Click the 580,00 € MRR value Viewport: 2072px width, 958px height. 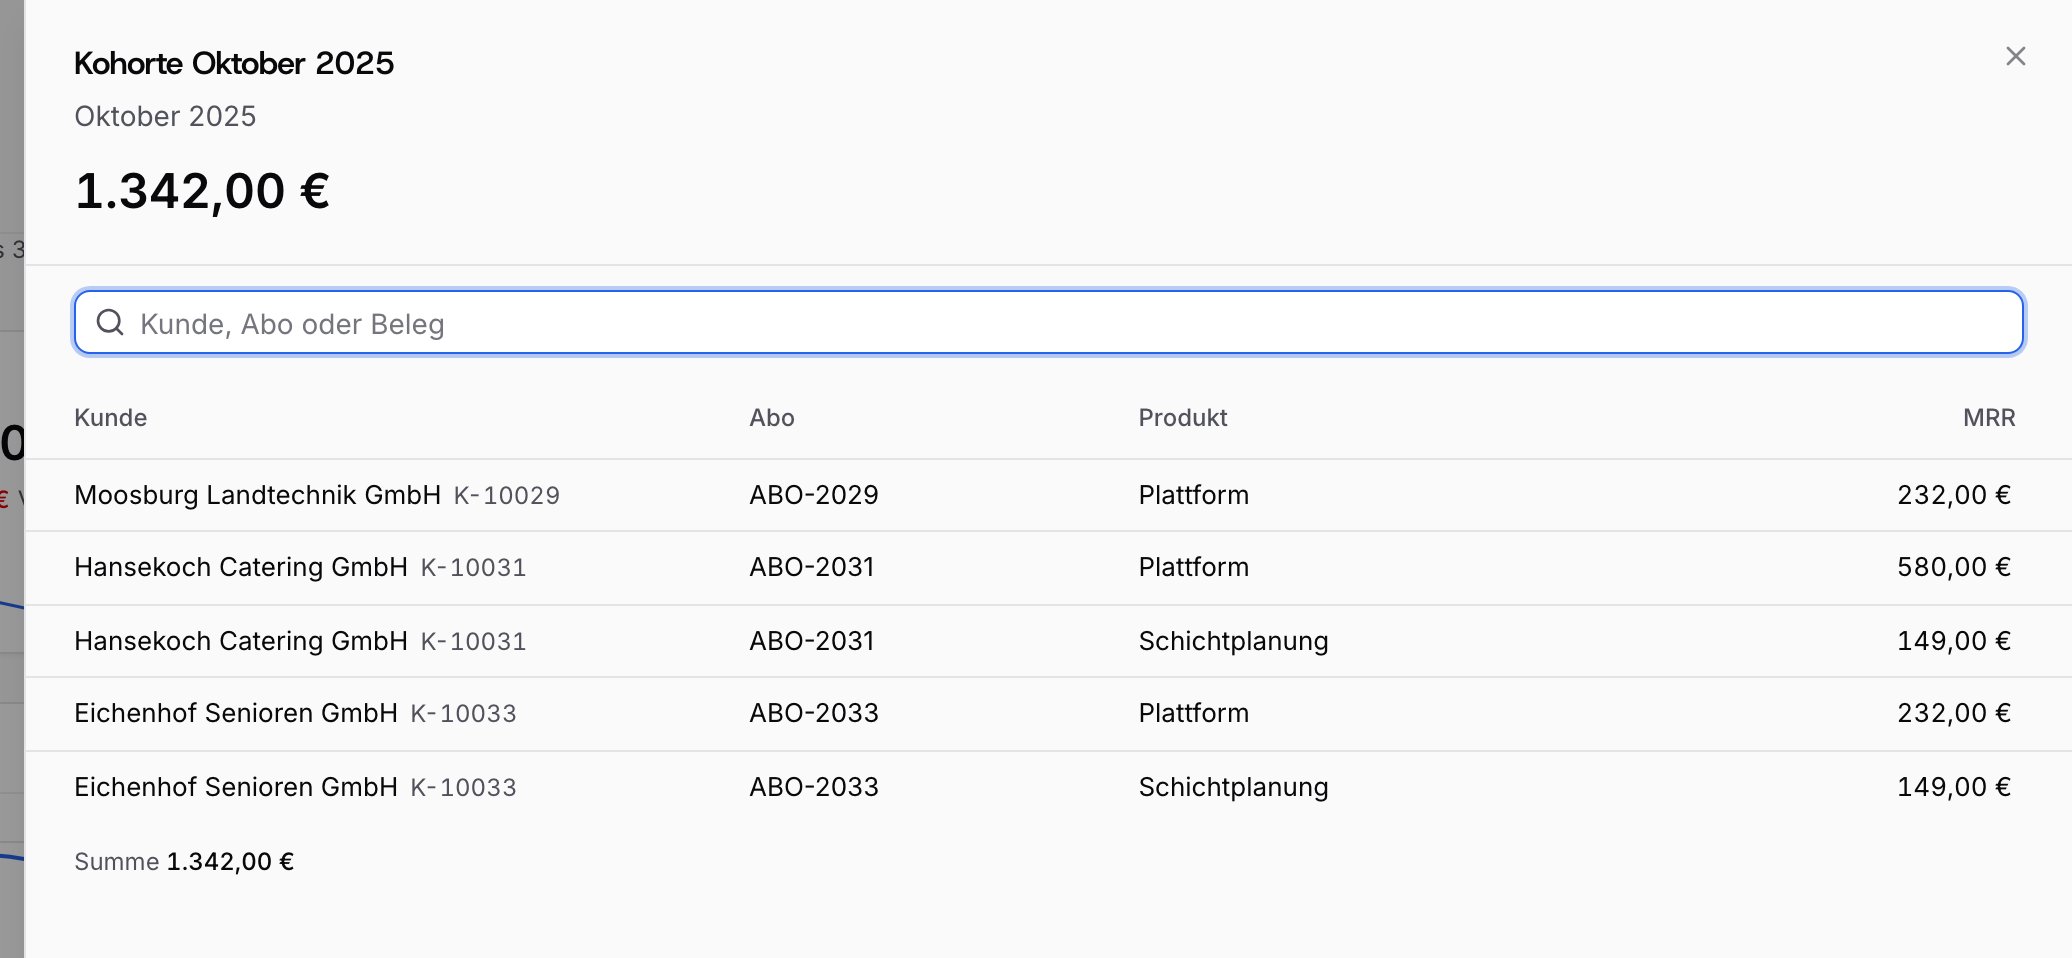(1954, 567)
